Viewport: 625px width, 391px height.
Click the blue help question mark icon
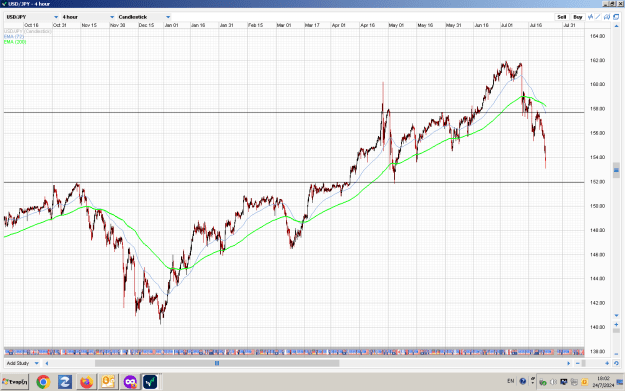(523, 381)
